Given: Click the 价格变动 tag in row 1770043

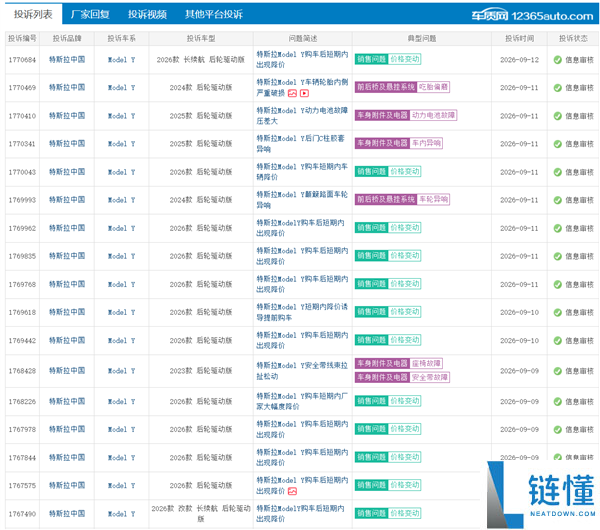Looking at the screenshot, I should coord(405,171).
